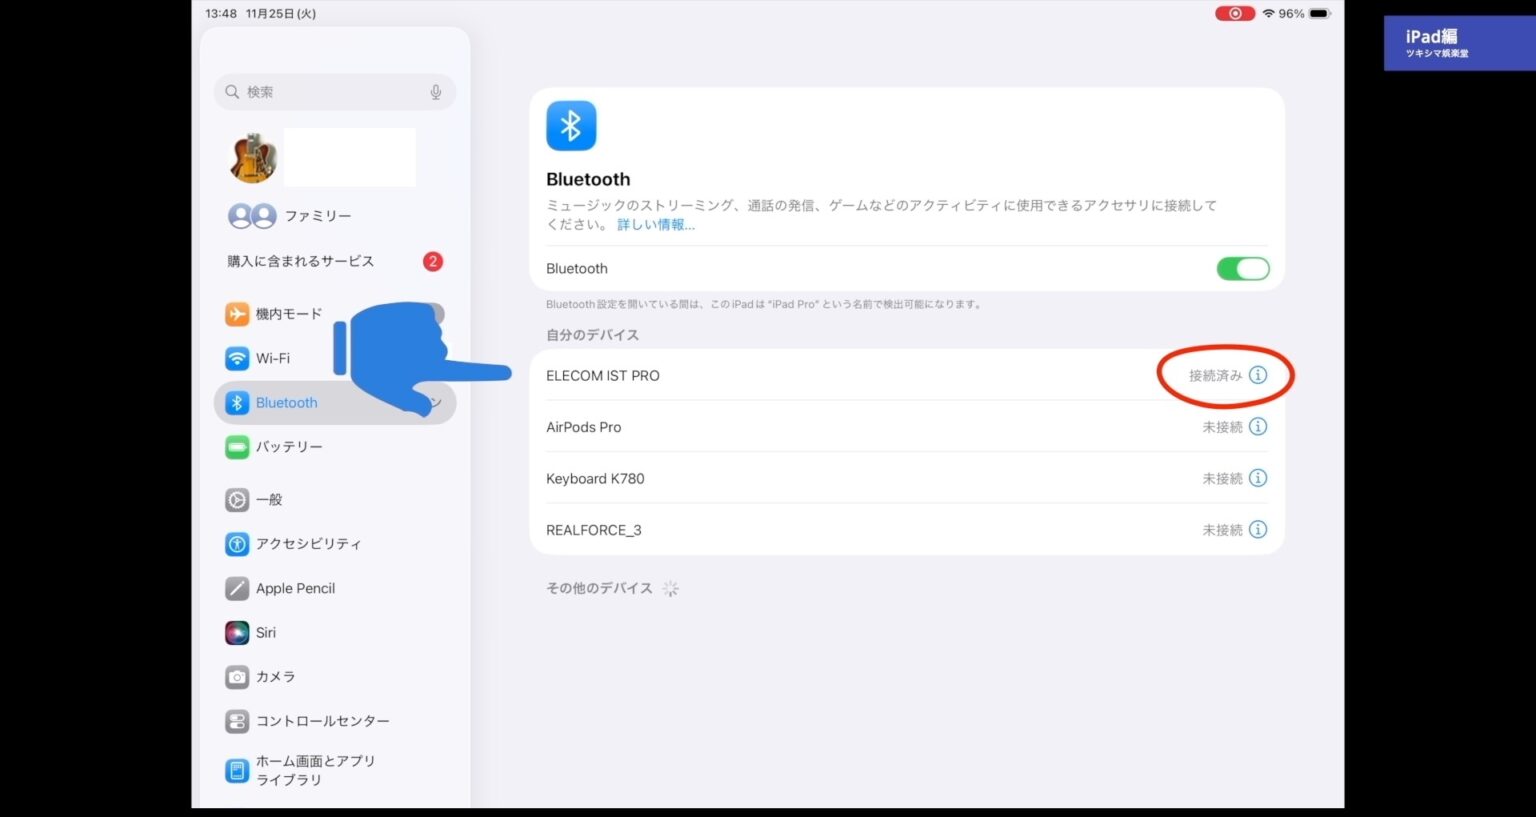Open Wi-Fi settings from sidebar

273,358
